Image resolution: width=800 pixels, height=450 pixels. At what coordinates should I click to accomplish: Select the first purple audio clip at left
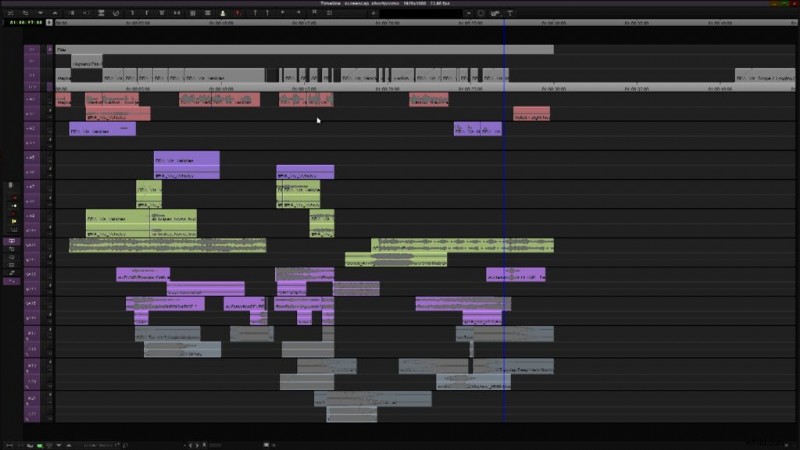(x=102, y=129)
